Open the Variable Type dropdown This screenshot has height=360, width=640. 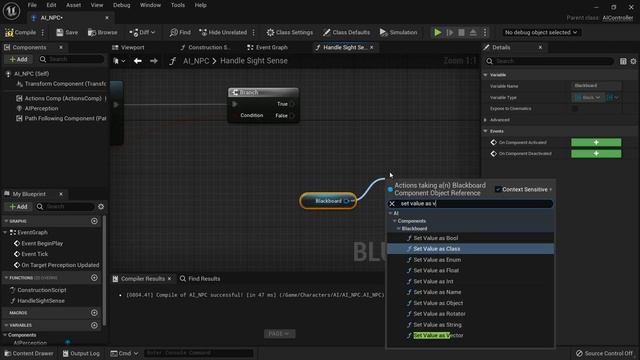pos(588,97)
